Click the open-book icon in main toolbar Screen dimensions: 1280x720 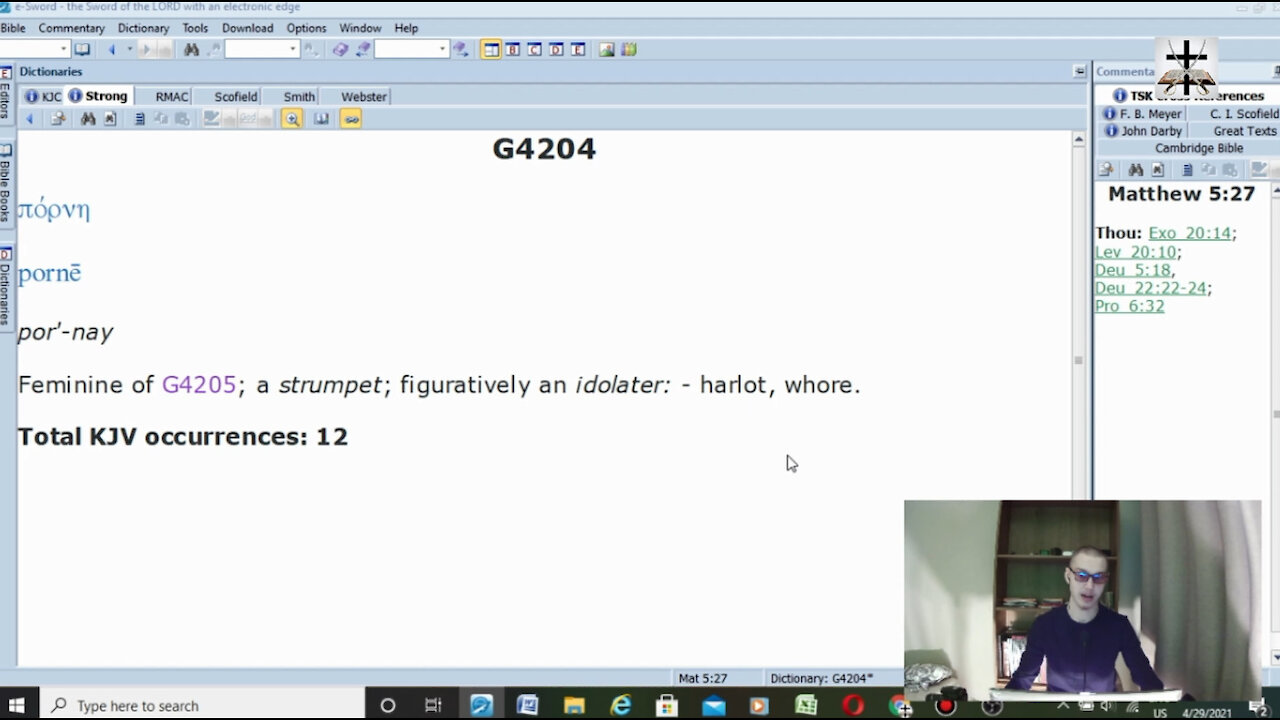pyautogui.click(x=83, y=49)
